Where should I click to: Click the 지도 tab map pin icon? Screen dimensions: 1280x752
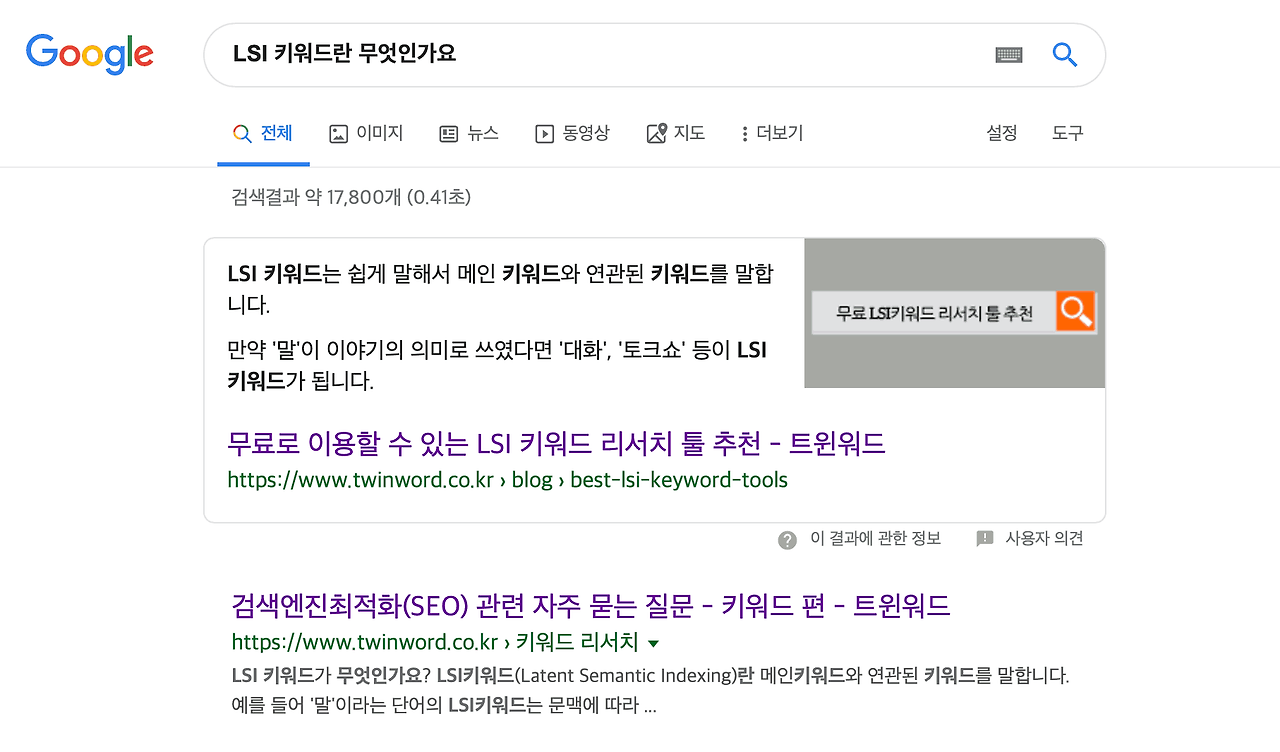click(x=656, y=133)
